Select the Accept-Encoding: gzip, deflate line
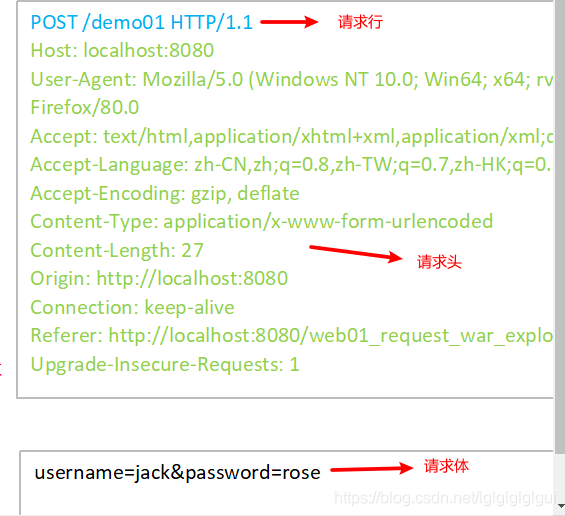This screenshot has width=565, height=516. click(x=165, y=194)
